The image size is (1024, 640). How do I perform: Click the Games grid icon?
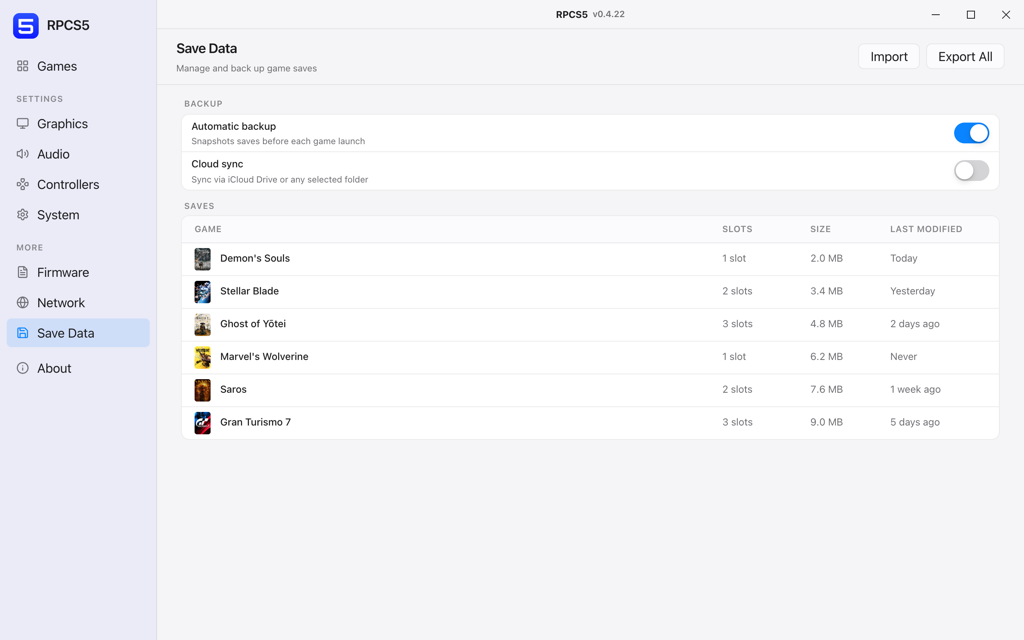click(23, 66)
